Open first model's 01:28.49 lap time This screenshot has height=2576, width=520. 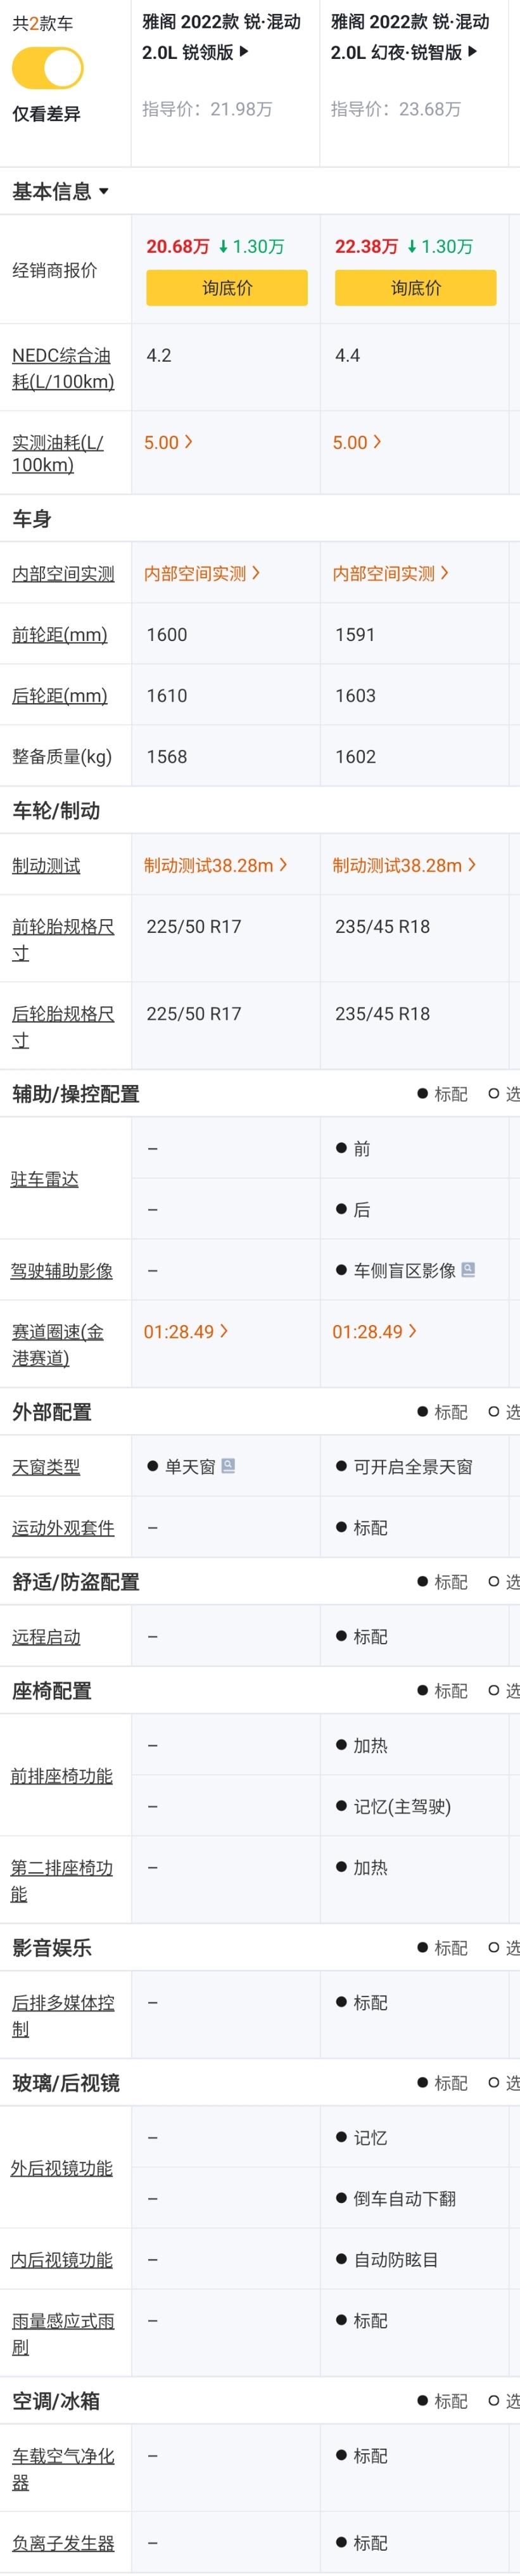click(185, 1331)
